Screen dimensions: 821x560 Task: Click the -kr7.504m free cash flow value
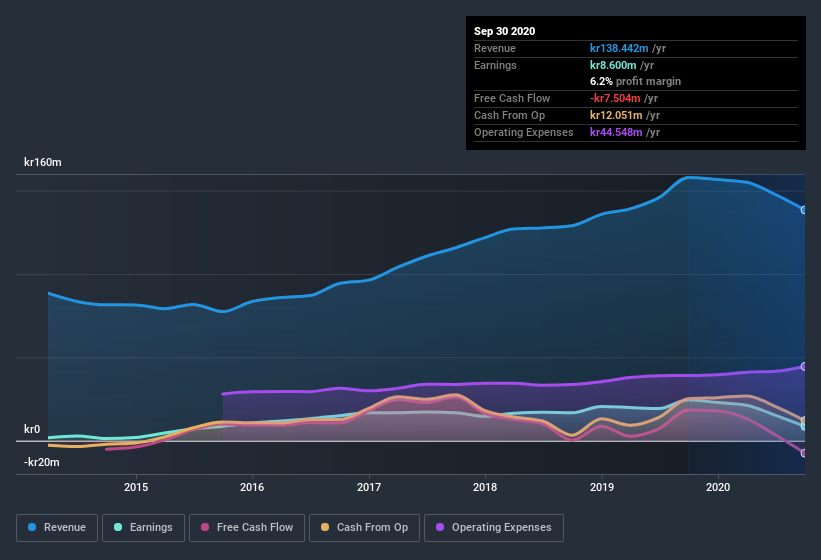(x=615, y=98)
